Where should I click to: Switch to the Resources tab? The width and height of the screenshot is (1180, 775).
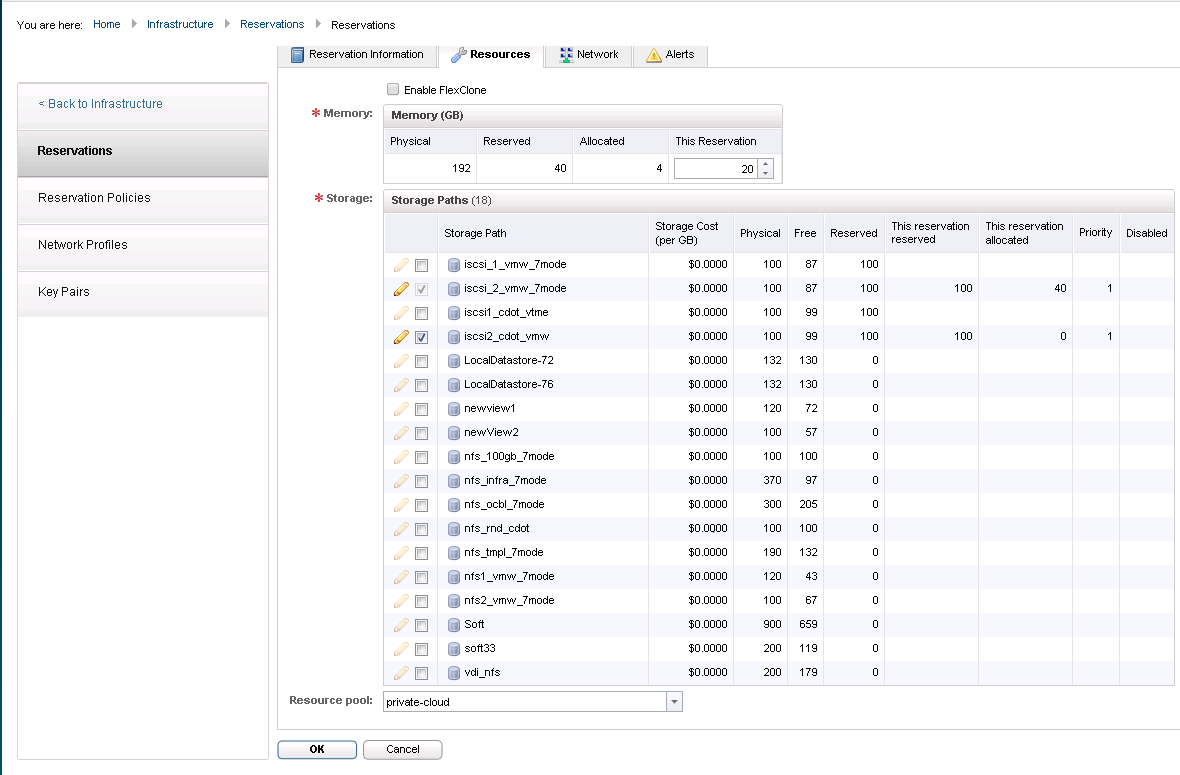[x=490, y=55]
